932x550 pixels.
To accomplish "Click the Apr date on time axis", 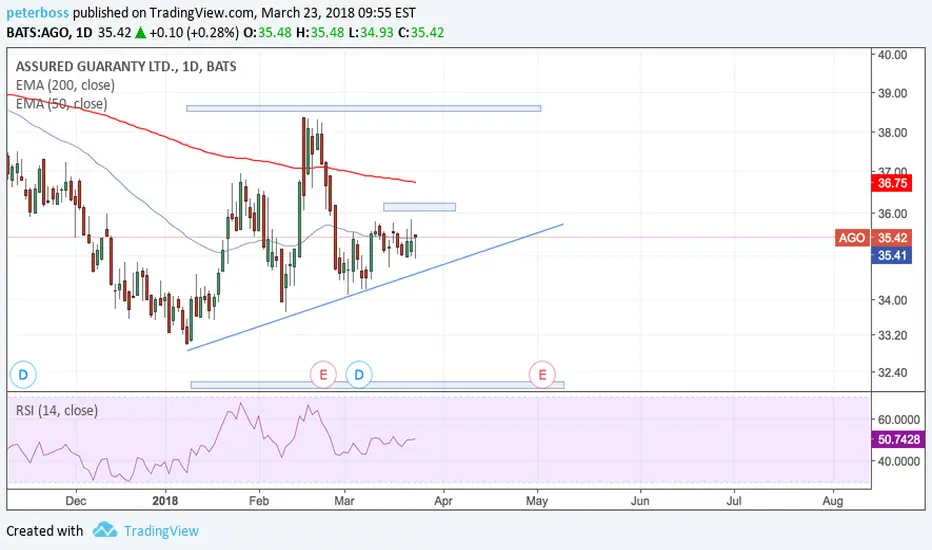I will point(443,501).
